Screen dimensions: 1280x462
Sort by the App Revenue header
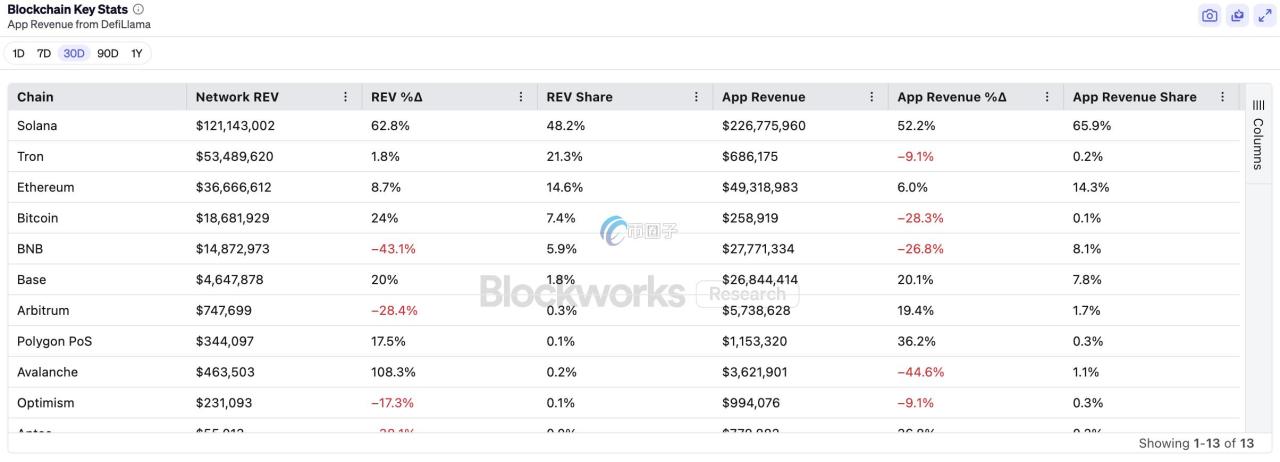click(763, 97)
